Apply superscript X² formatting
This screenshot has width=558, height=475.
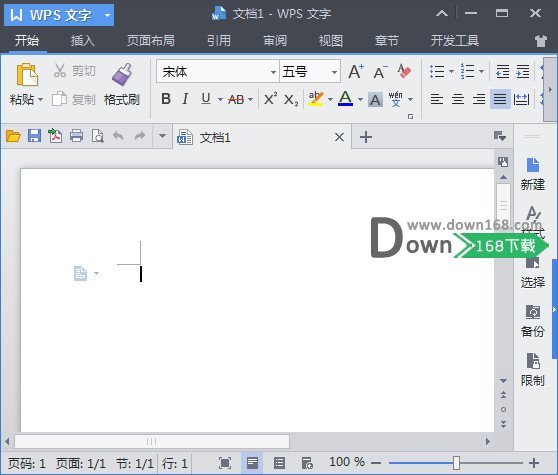click(270, 99)
